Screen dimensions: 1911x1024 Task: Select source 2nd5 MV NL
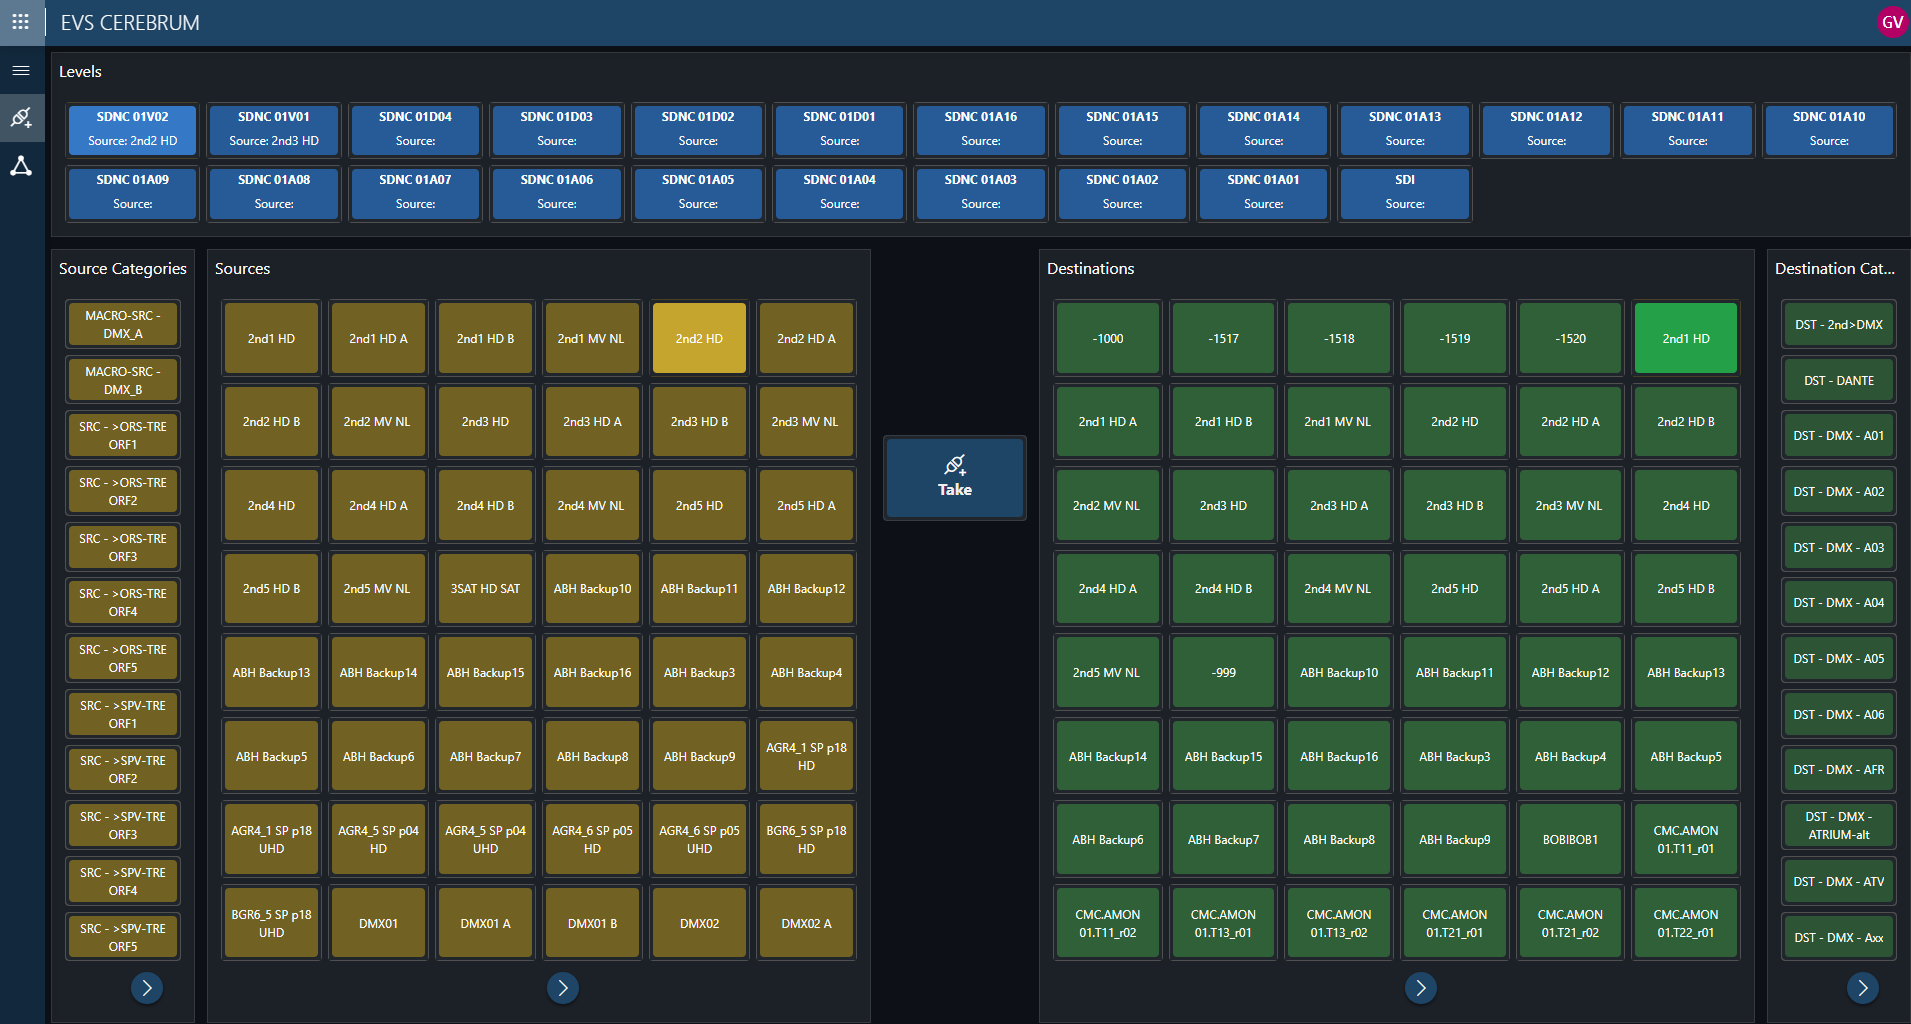[x=378, y=588]
